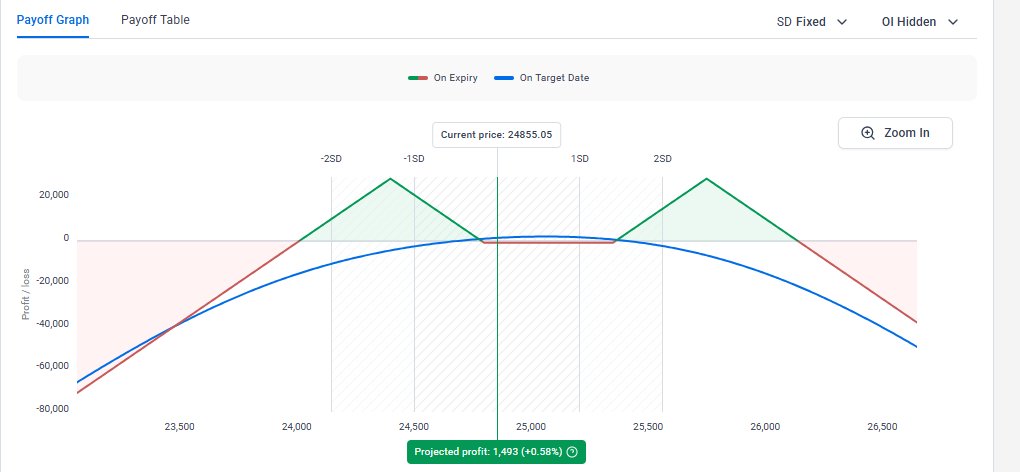Click the 24,000 x-axis label
This screenshot has height=472, width=1020.
tap(297, 427)
